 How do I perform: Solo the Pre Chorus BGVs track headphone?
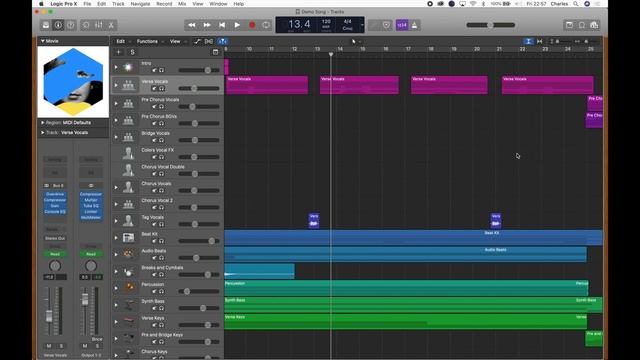click(x=161, y=123)
